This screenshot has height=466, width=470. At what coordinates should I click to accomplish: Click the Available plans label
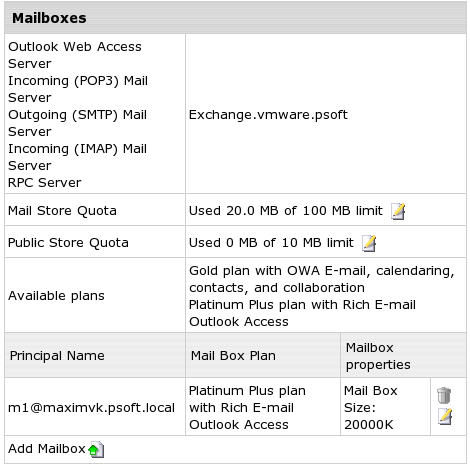coord(56,296)
